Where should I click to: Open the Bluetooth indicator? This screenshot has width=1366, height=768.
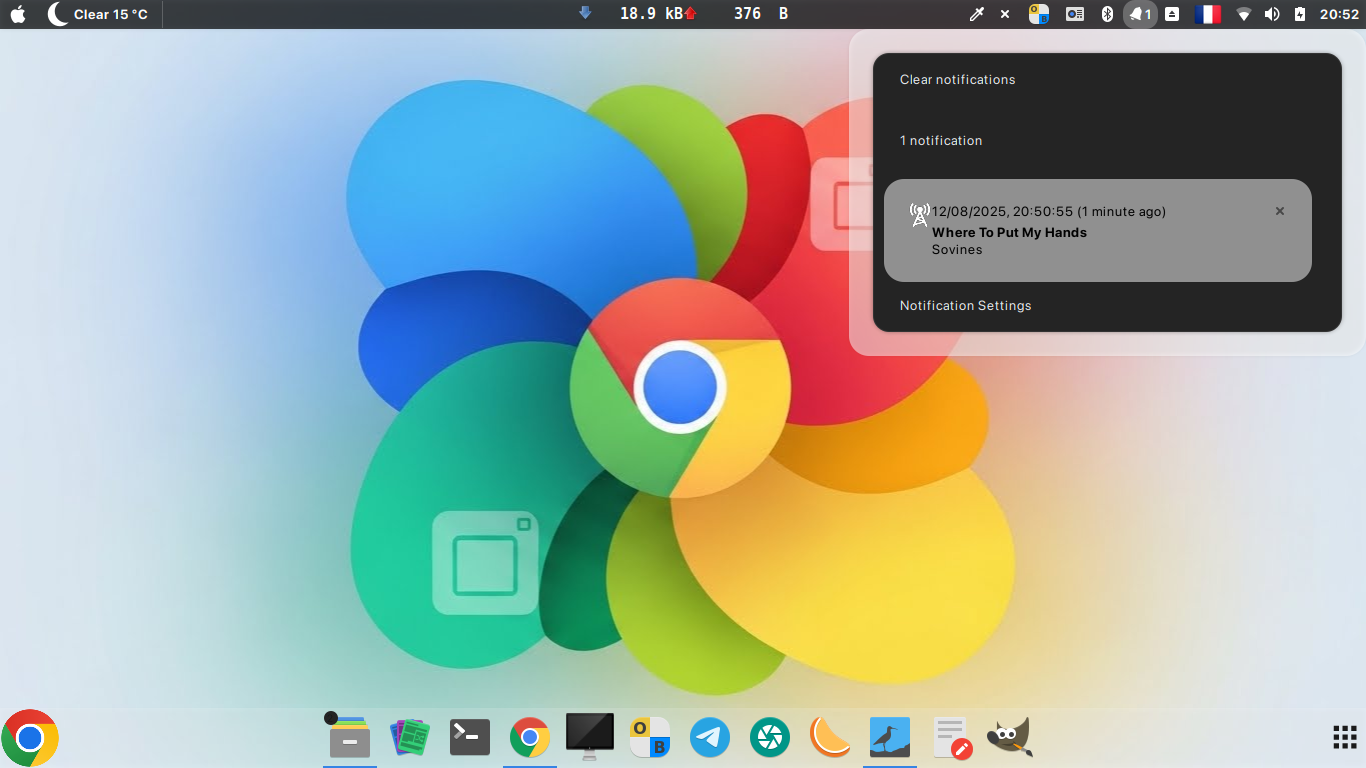pos(1107,14)
